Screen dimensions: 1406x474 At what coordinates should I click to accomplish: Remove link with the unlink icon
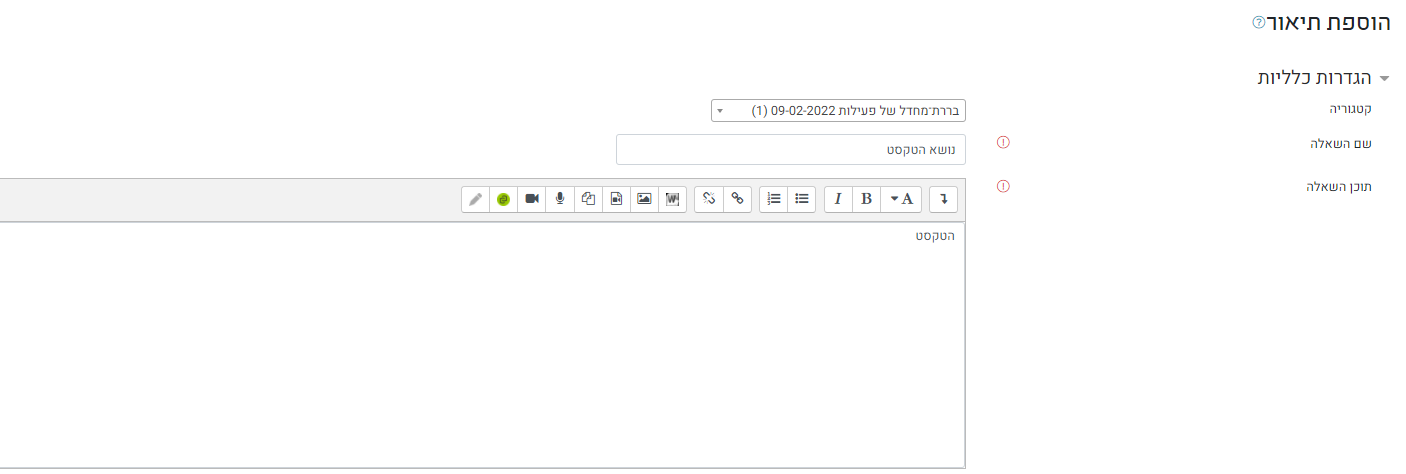(709, 199)
